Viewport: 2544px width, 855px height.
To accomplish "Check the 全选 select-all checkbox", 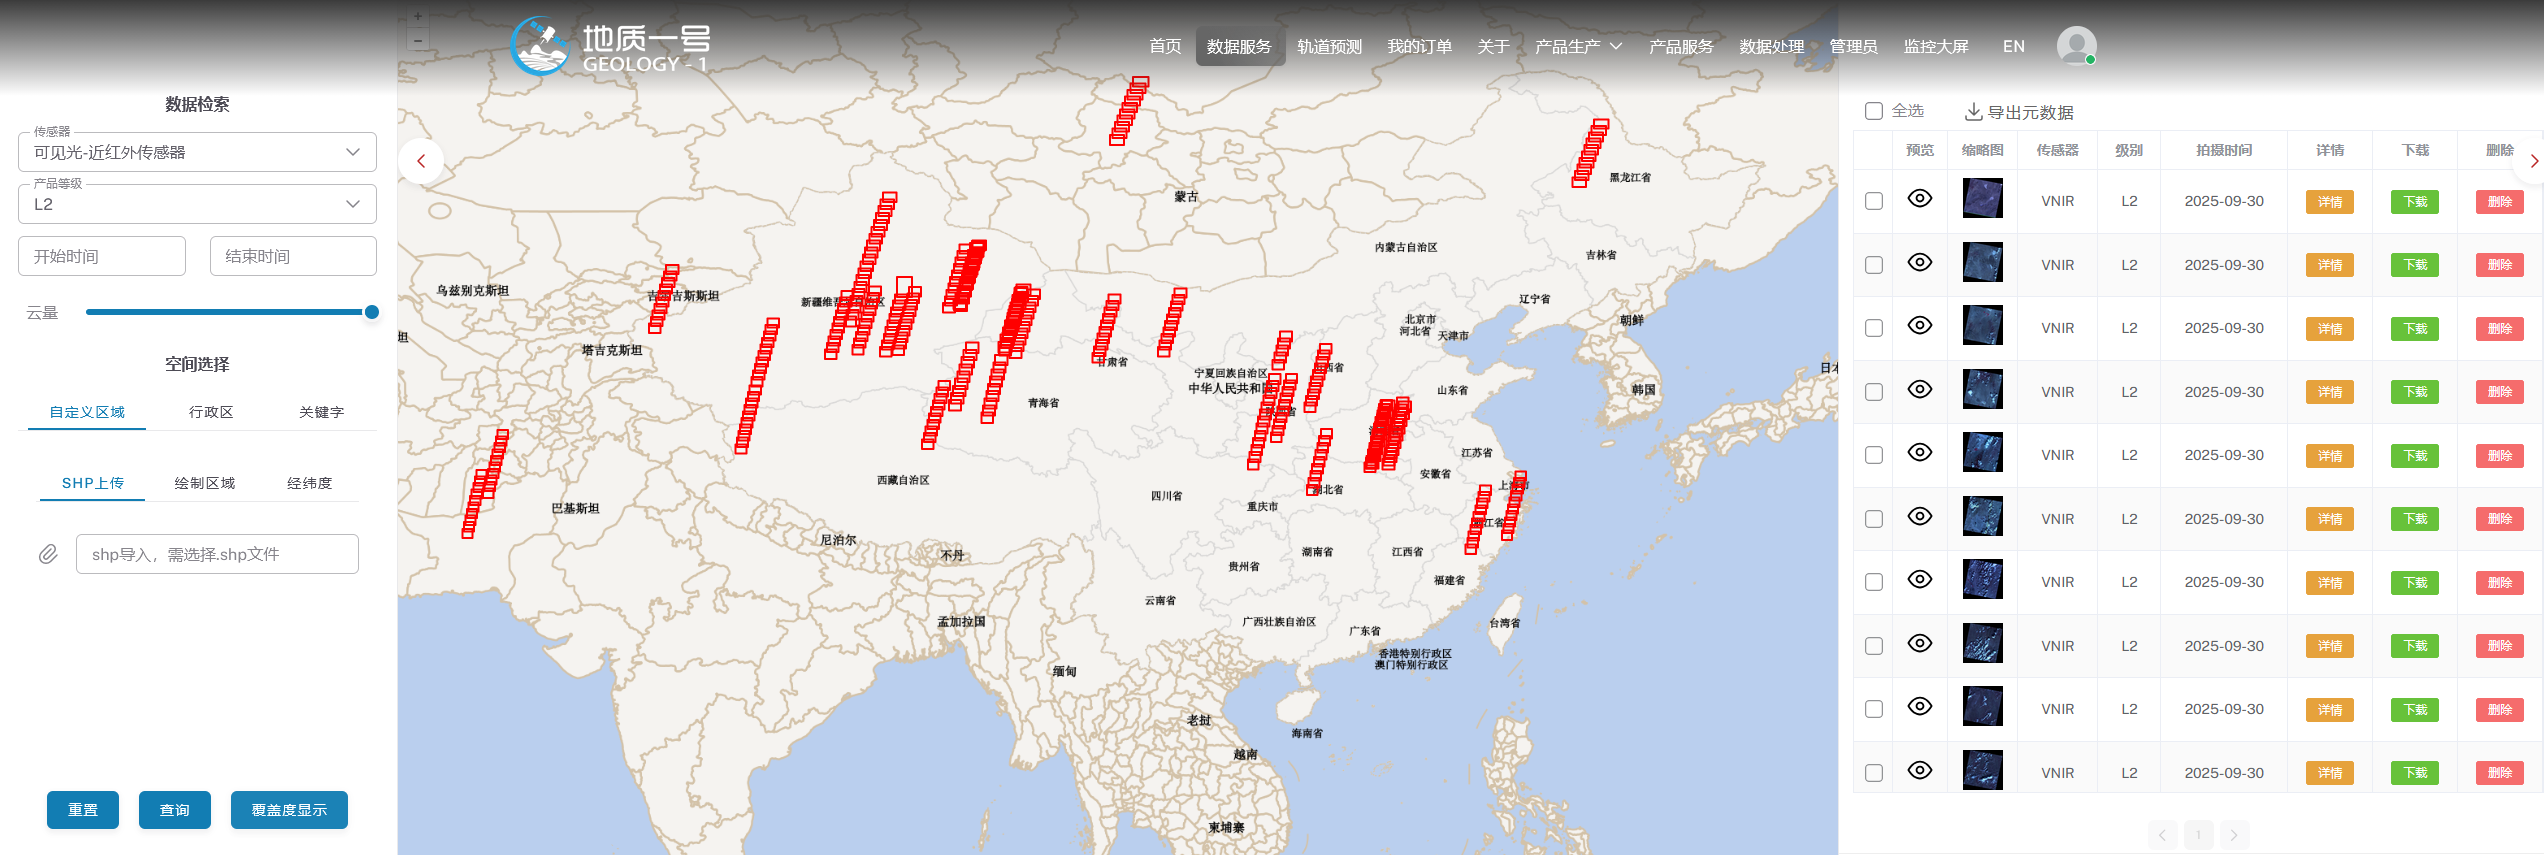I will [x=1874, y=111].
